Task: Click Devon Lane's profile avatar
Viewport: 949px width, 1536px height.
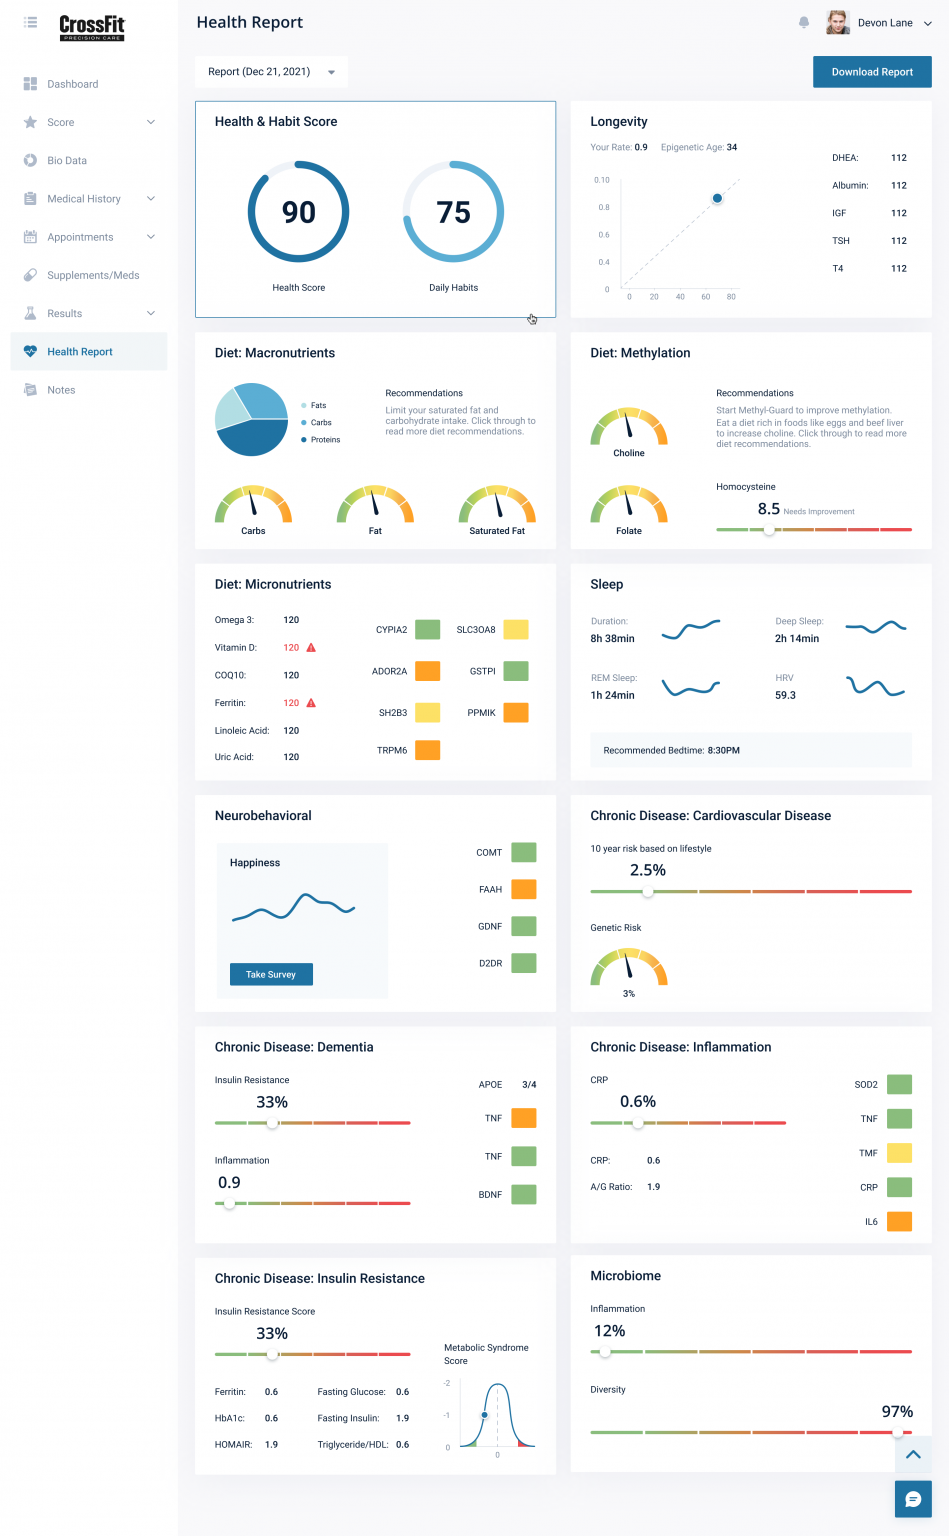Action: [x=838, y=22]
